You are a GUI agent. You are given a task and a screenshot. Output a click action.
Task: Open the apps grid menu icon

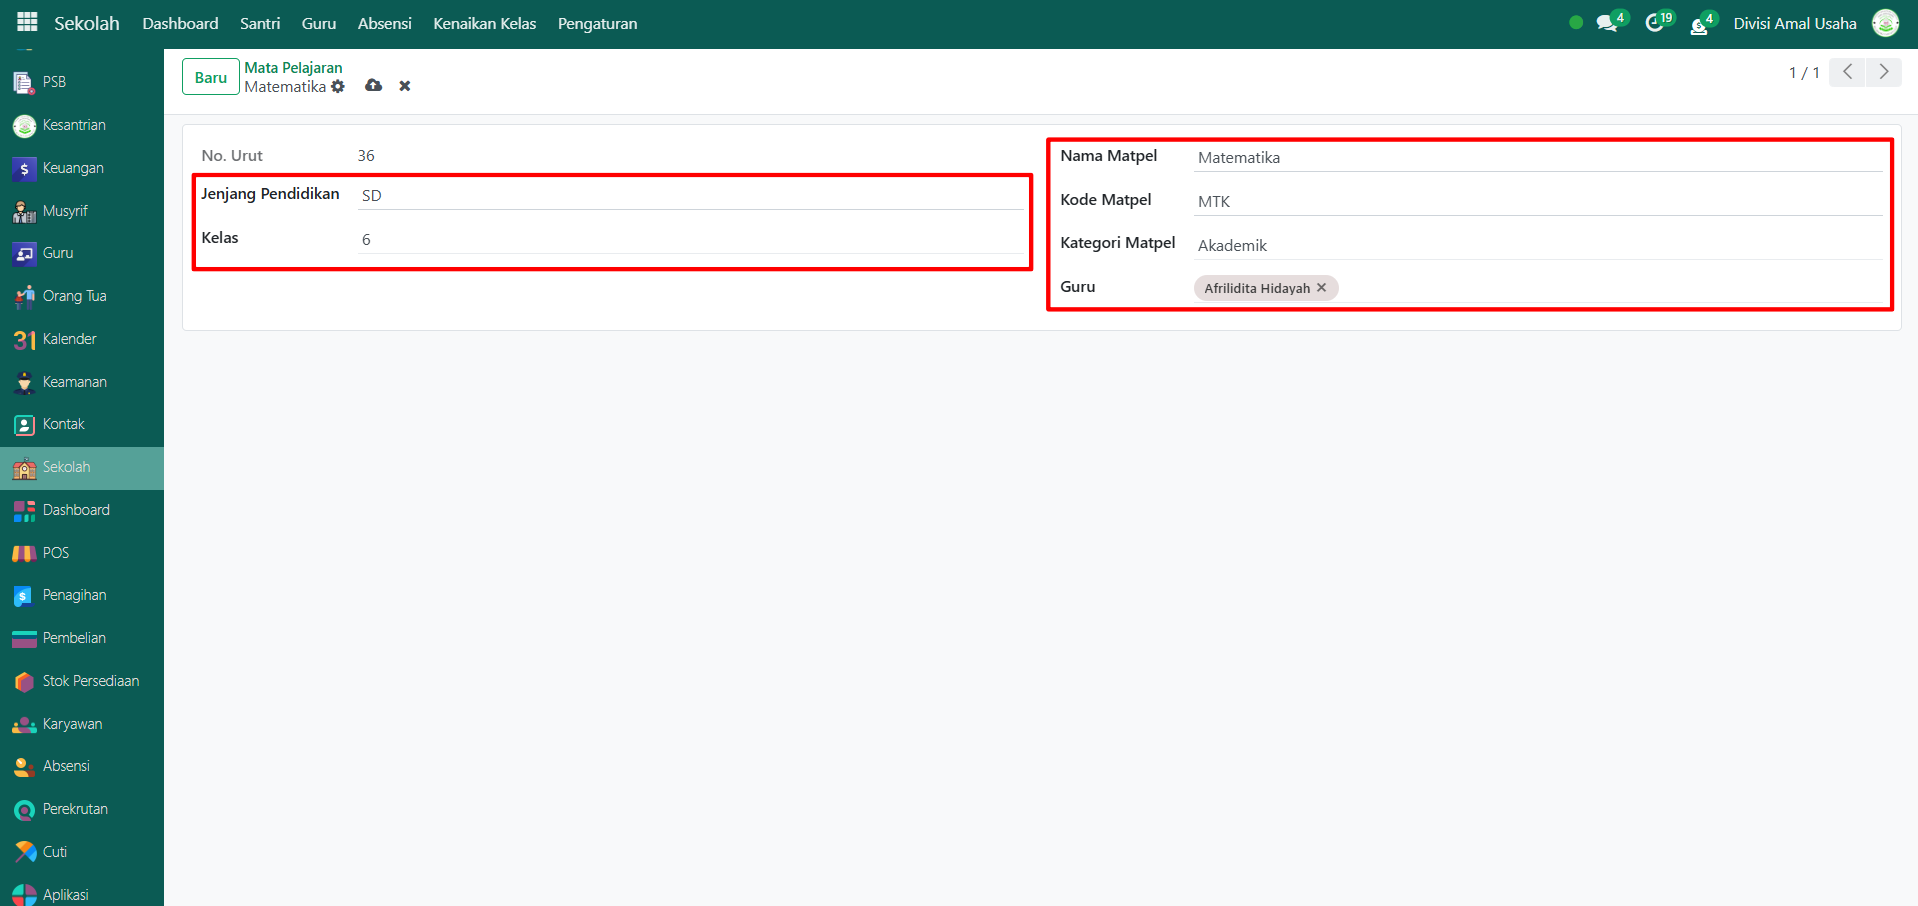pyautogui.click(x=27, y=22)
